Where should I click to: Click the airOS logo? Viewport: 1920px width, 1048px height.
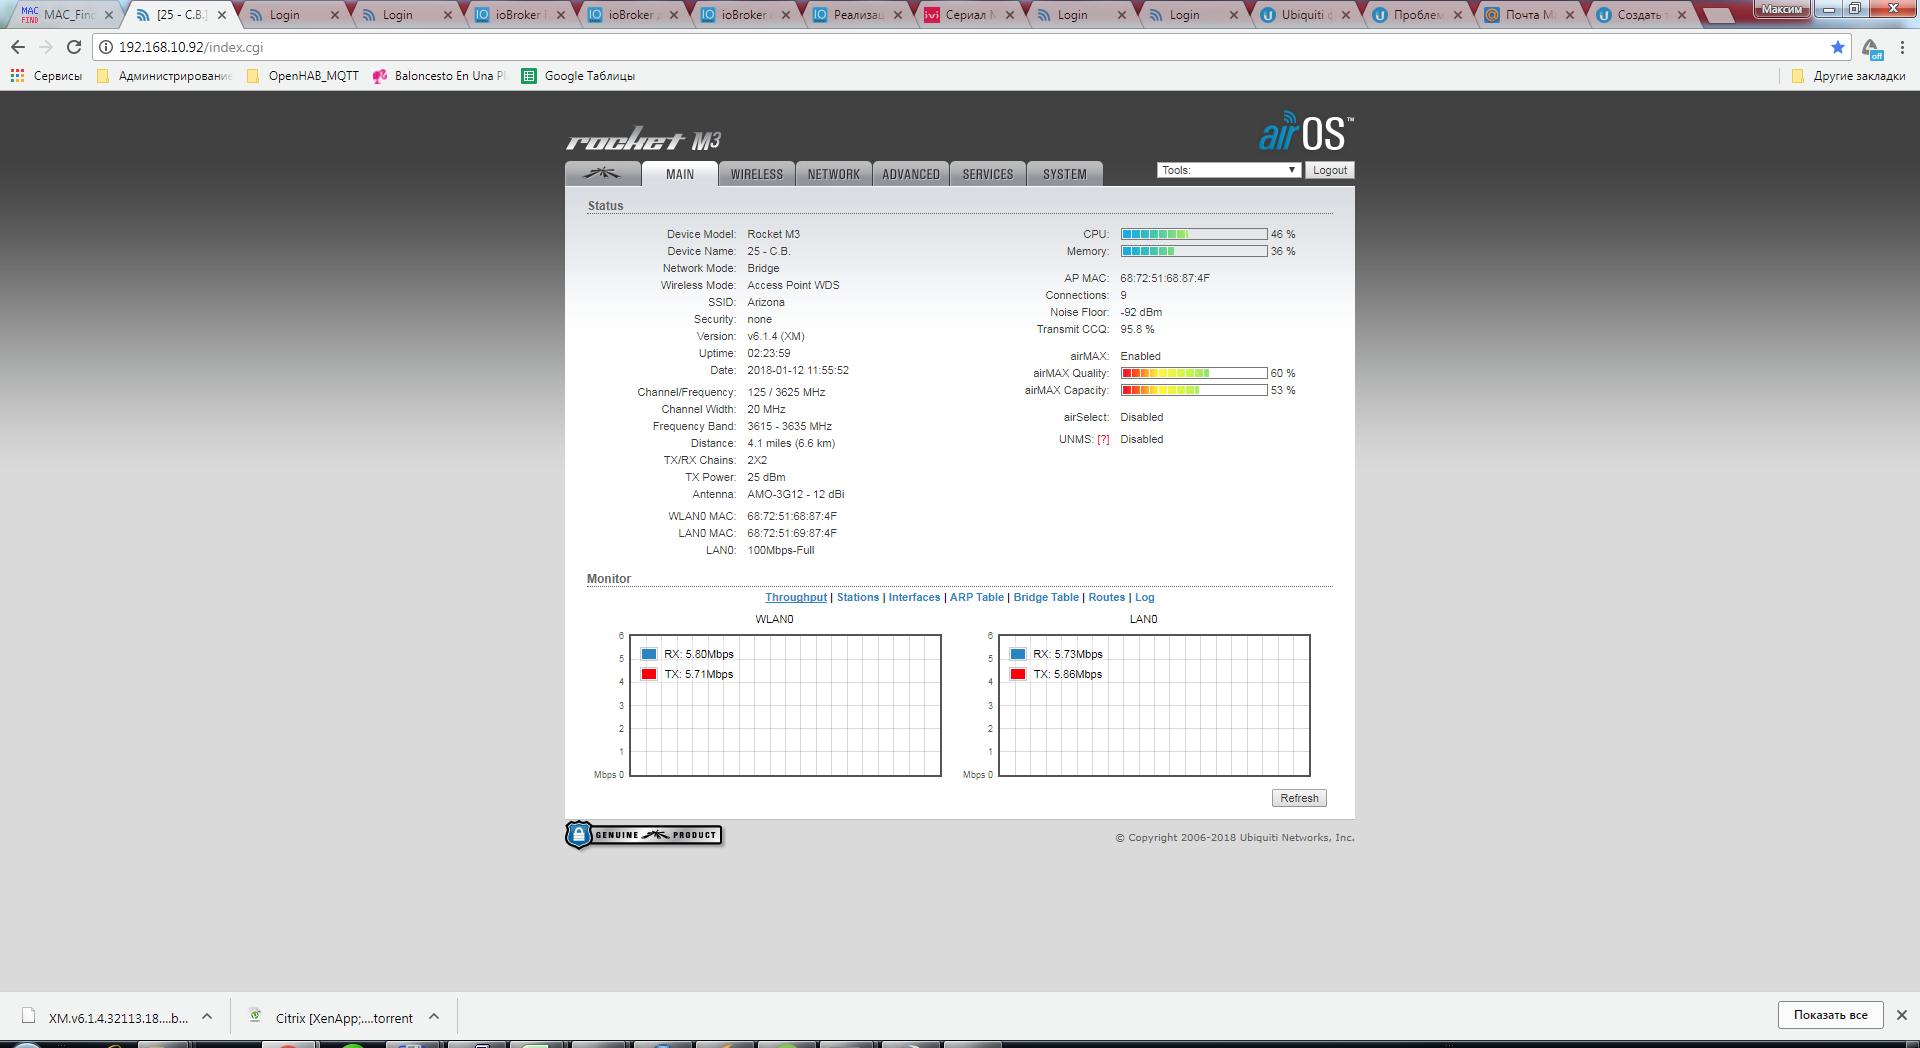point(1306,132)
